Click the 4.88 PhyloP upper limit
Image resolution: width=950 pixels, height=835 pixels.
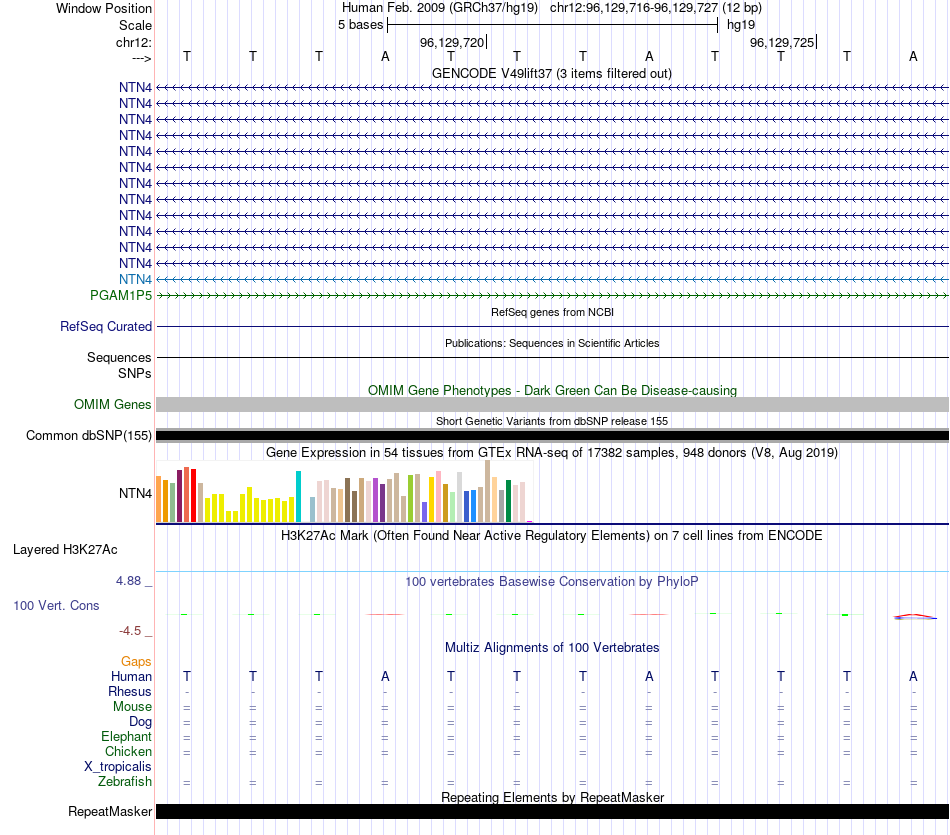(128, 581)
